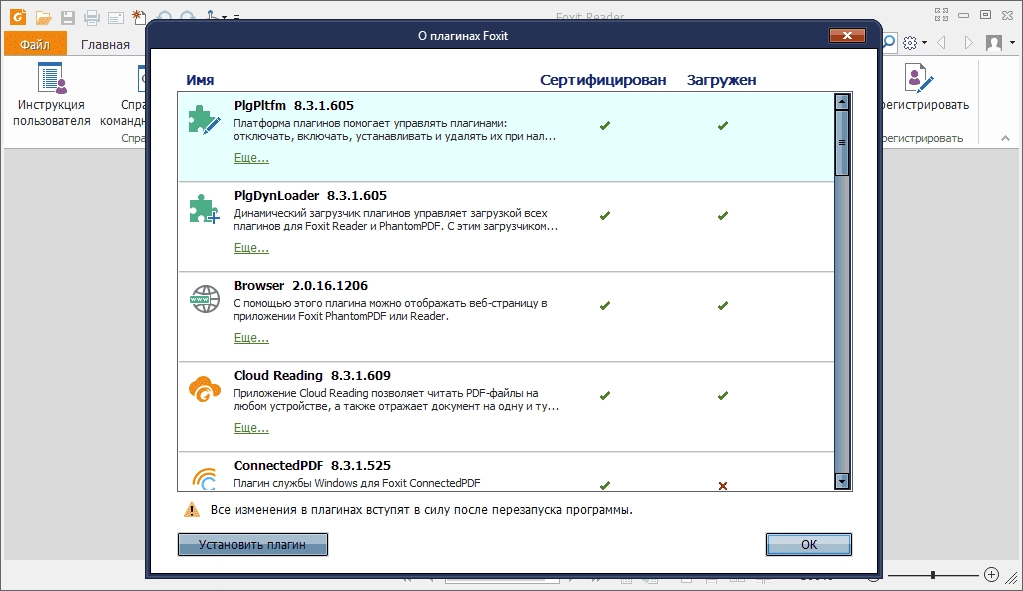
Task: Click the PlgPltfm puzzle-piece plugin icon
Action: [204, 121]
